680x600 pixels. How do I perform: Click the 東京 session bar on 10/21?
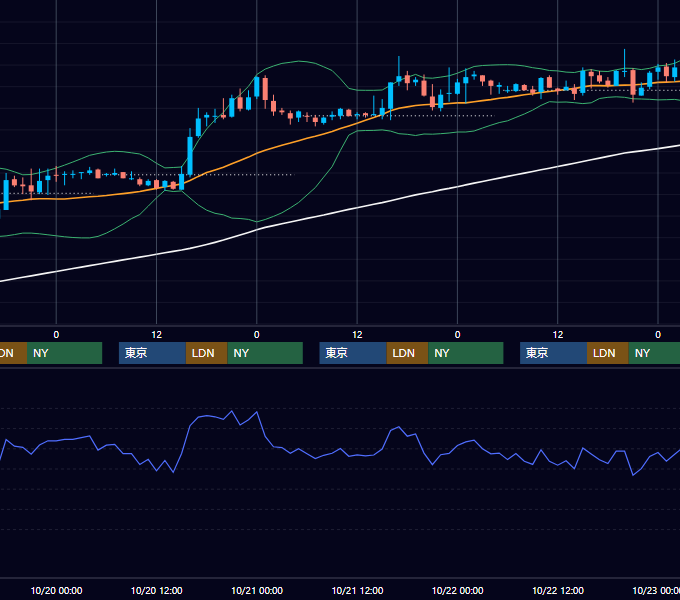point(353,353)
